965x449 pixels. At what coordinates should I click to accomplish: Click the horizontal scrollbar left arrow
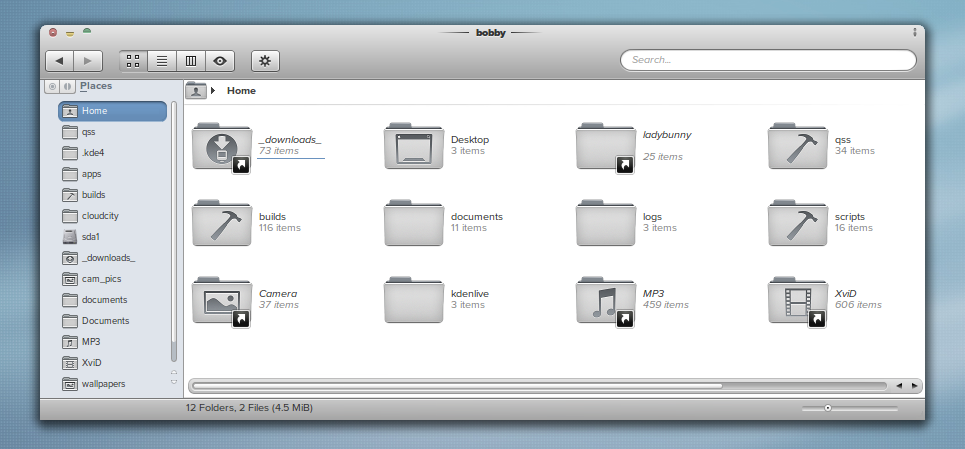pyautogui.click(x=899, y=386)
